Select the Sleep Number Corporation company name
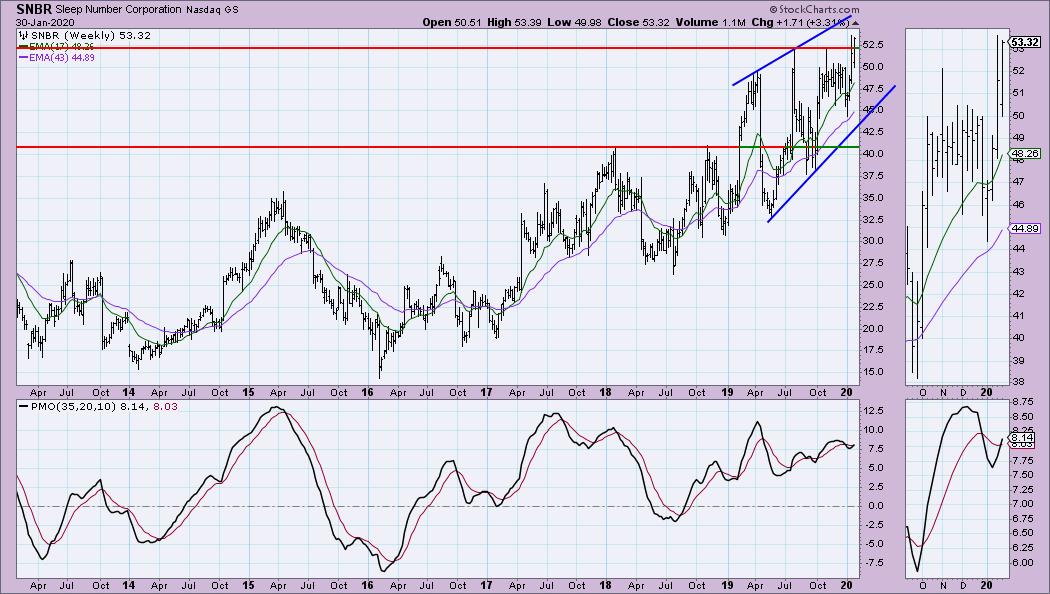The width and height of the screenshot is (1050, 594). [x=119, y=9]
